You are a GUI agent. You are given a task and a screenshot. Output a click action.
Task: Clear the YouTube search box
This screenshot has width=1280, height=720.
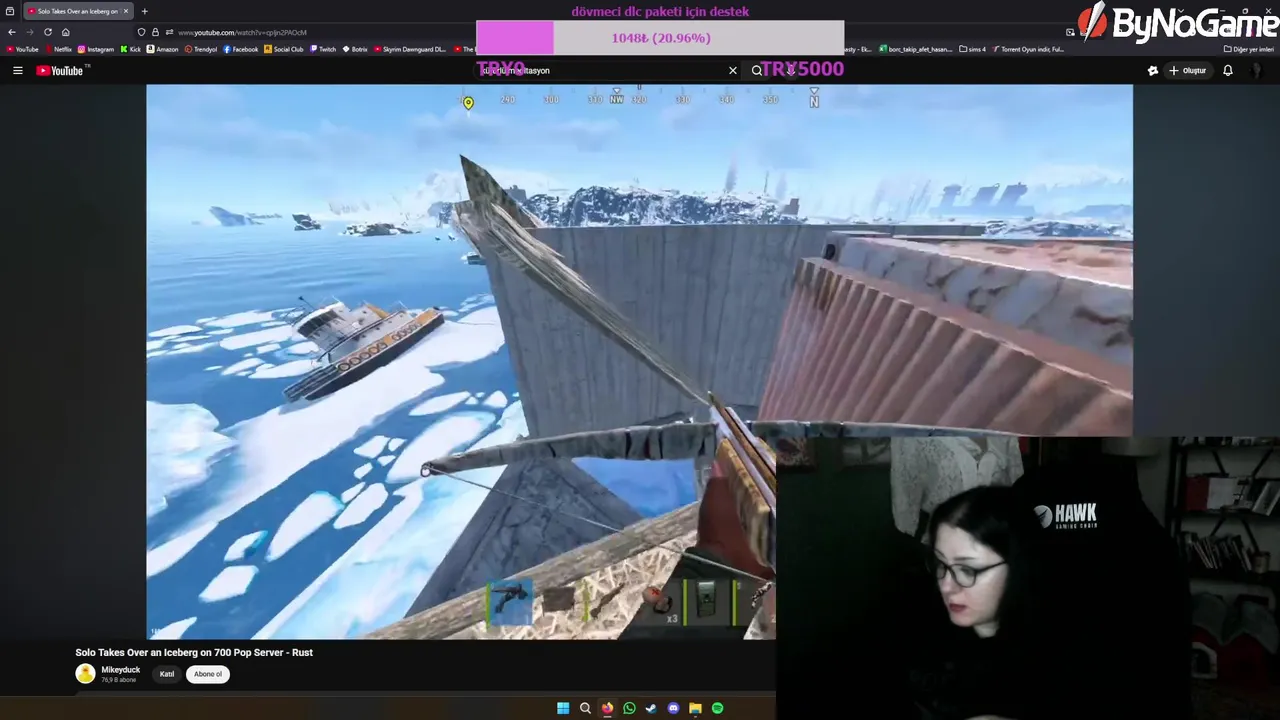[733, 71]
